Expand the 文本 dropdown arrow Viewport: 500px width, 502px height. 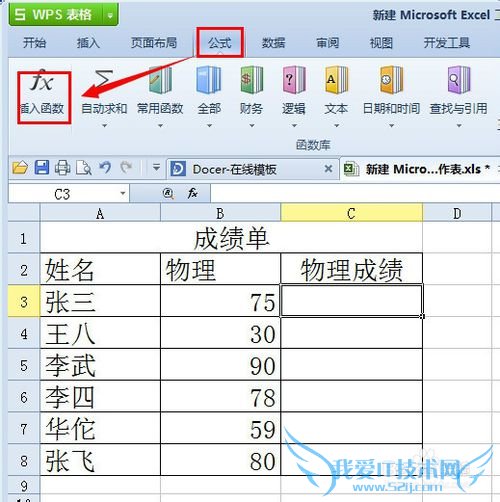(337, 126)
